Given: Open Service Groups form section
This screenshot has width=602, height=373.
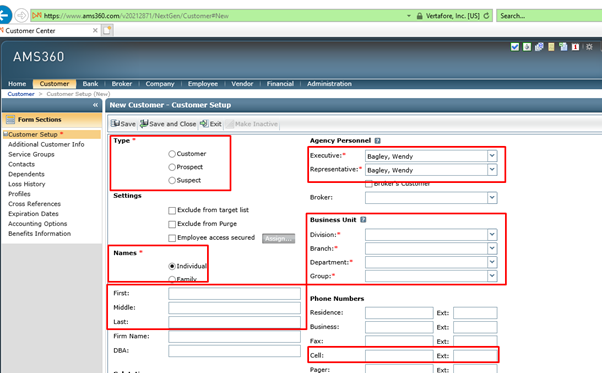Looking at the screenshot, I should pyautogui.click(x=31, y=154).
